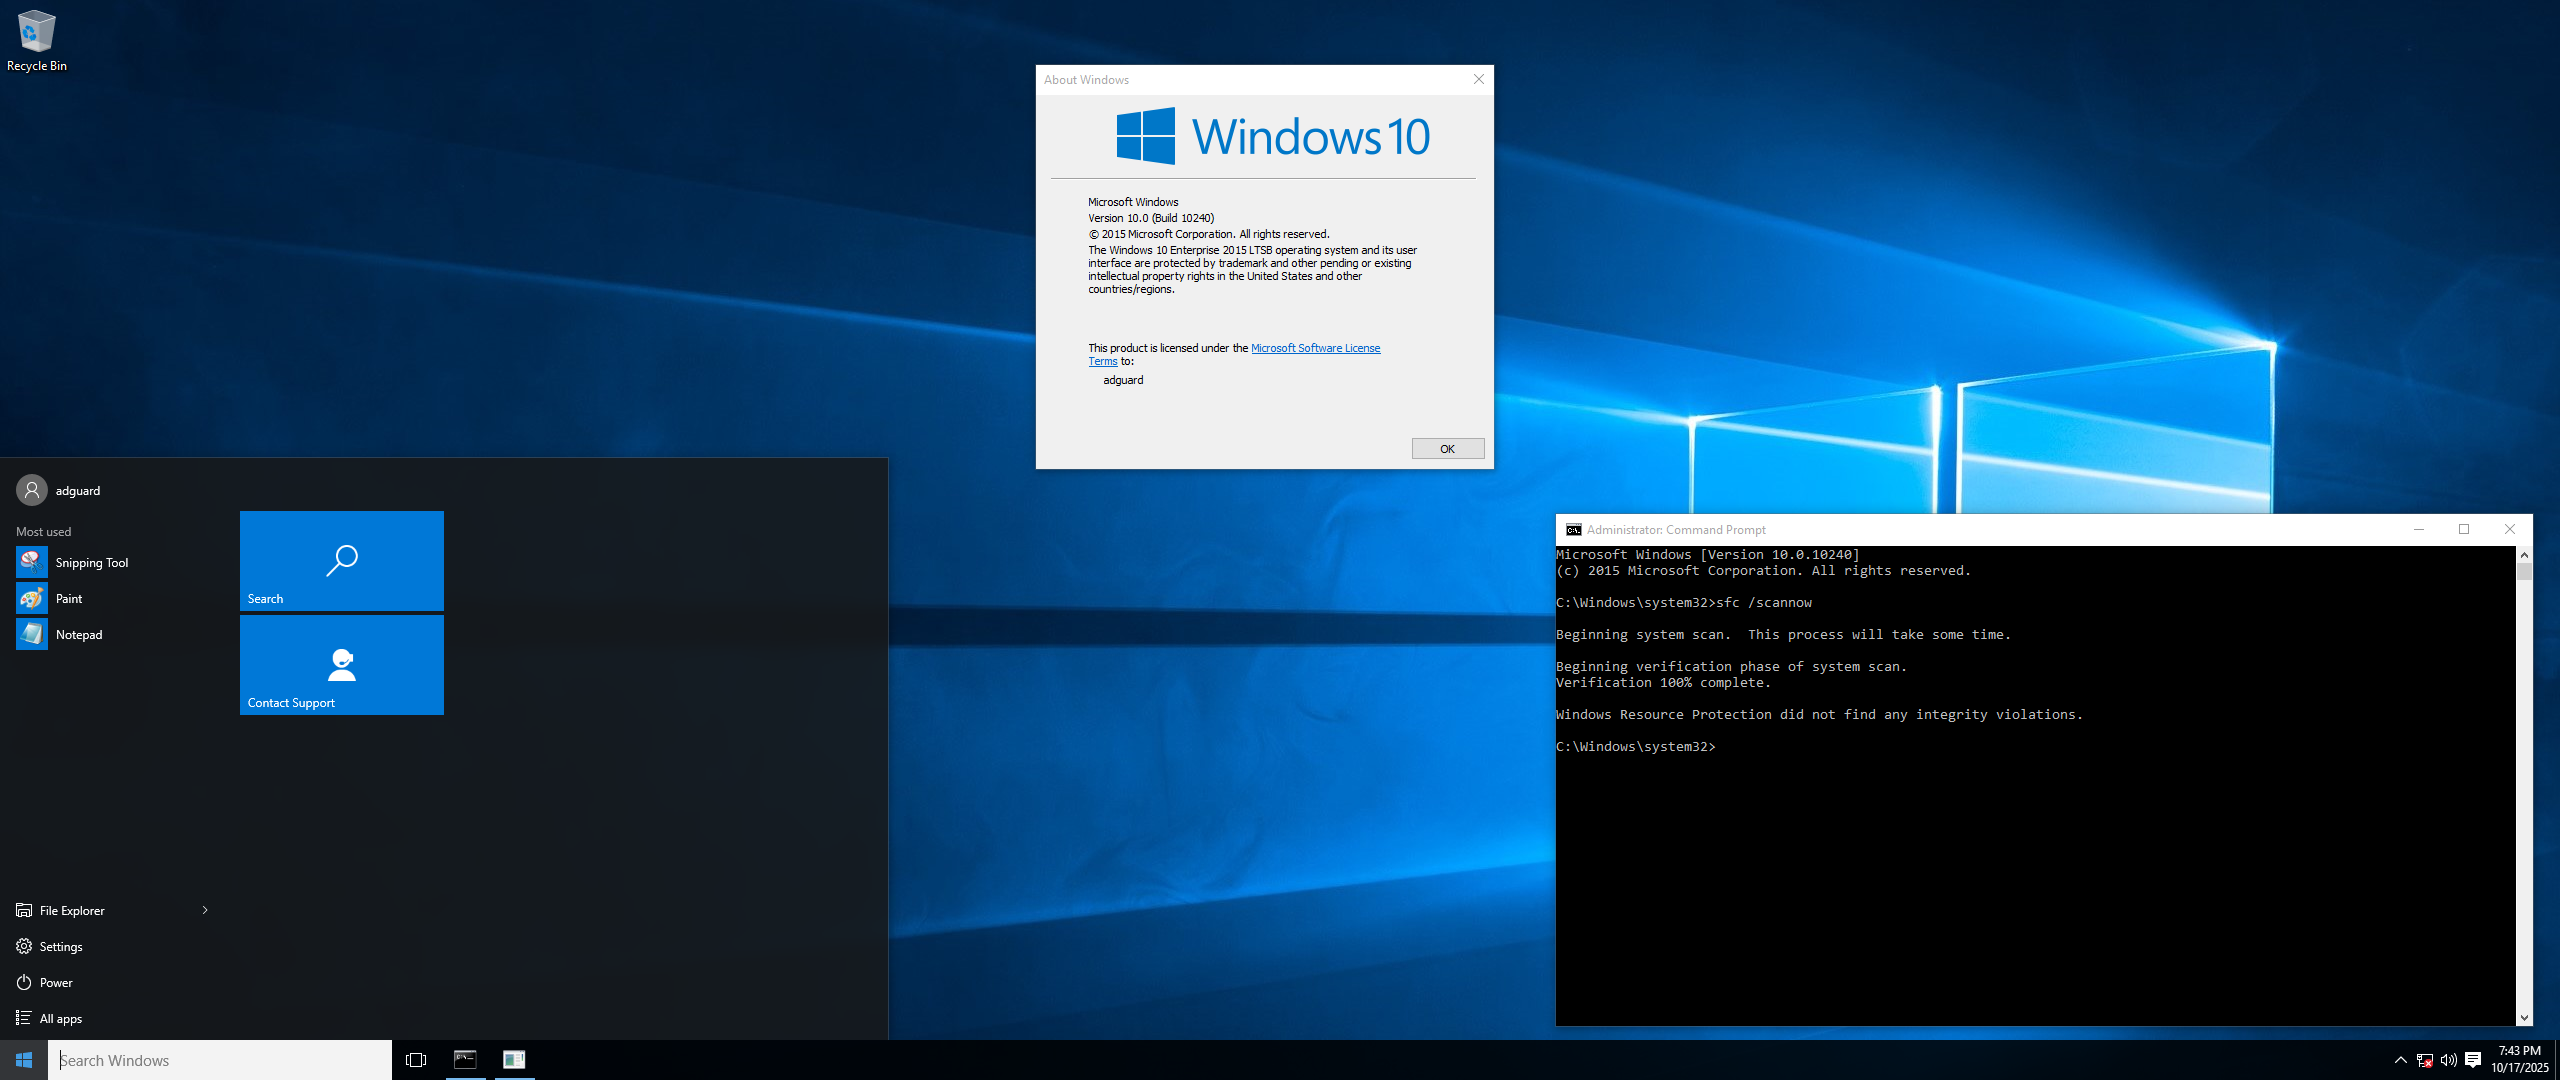Screen dimensions: 2560x1080
Task: Click the Search Windows input box
Action: tap(220, 1060)
